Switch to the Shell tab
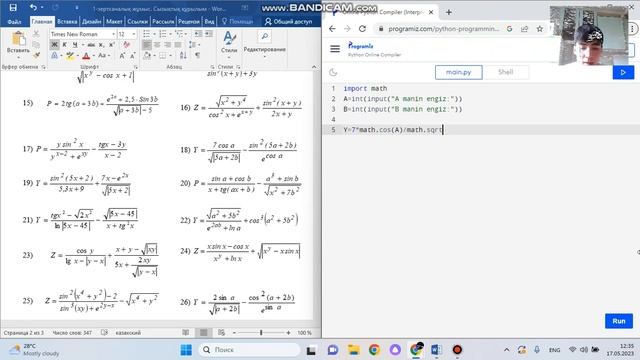The width and height of the screenshot is (640, 360). [505, 72]
